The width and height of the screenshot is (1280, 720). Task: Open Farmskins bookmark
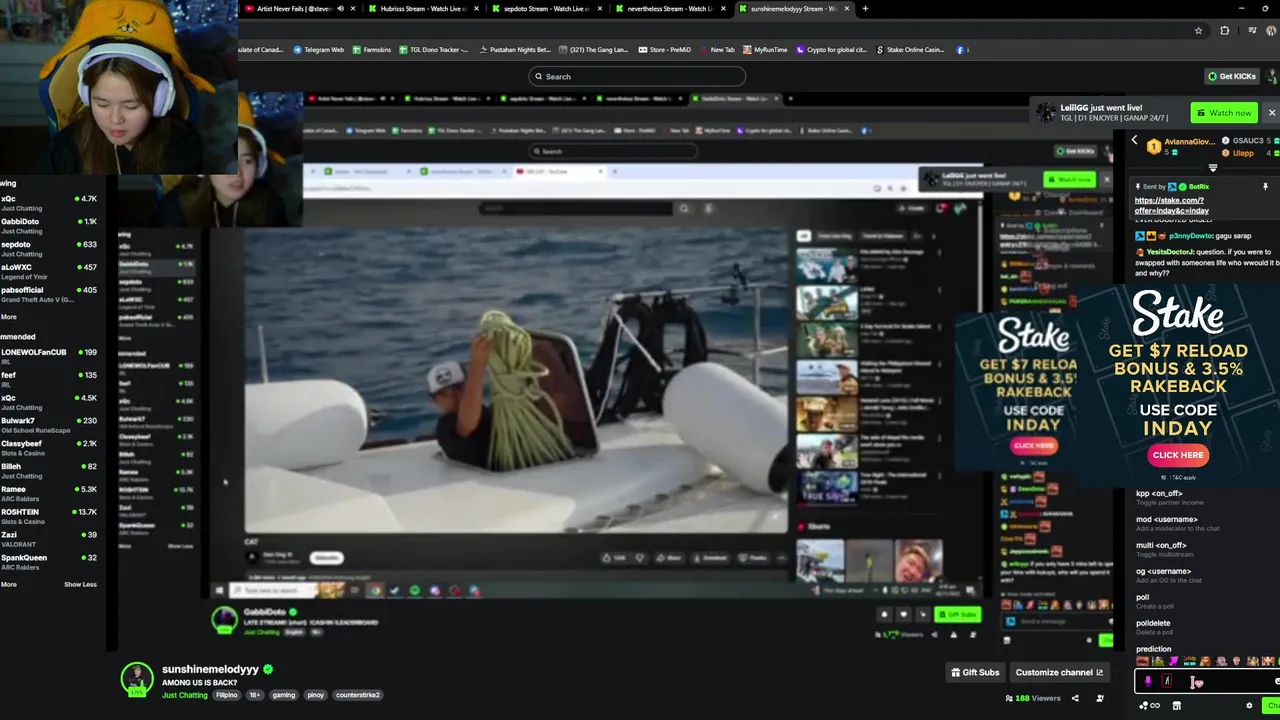372,50
